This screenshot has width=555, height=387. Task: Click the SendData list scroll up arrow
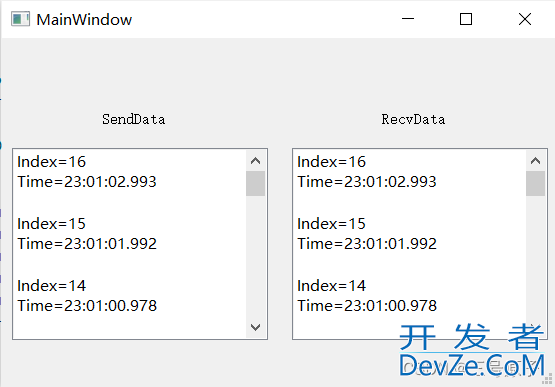coord(256,161)
